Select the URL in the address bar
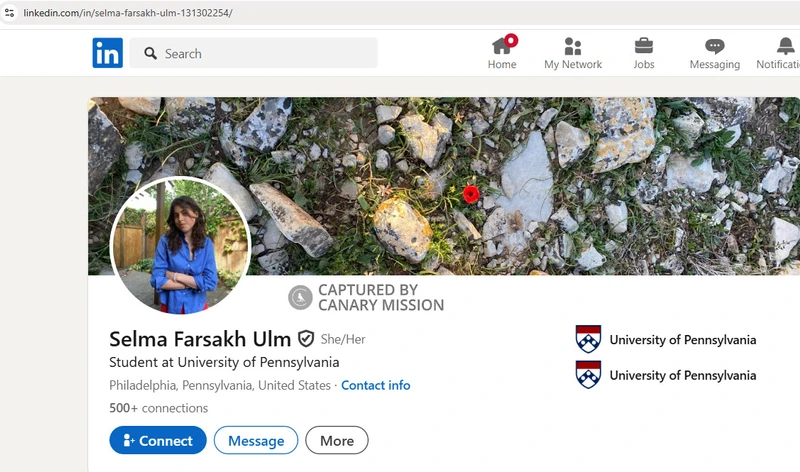 tap(128, 13)
